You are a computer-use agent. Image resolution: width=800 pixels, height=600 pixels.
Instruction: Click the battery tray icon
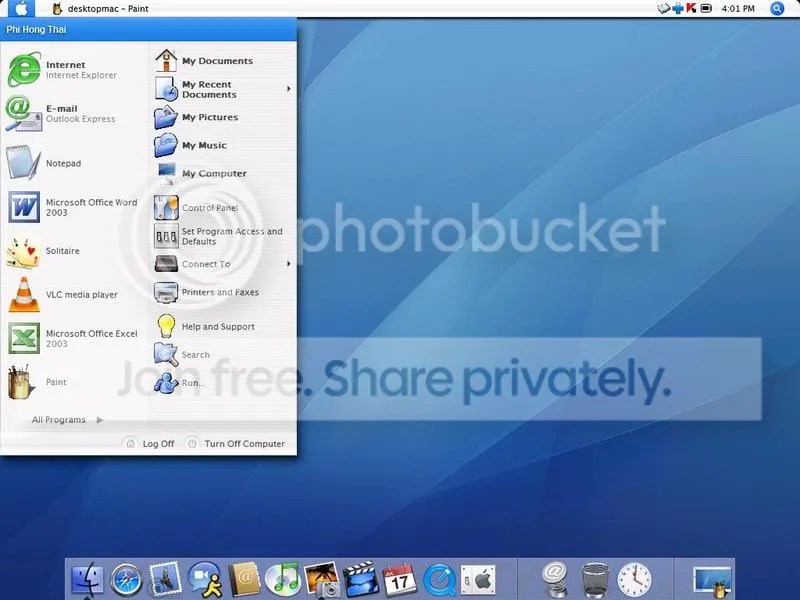(x=706, y=8)
